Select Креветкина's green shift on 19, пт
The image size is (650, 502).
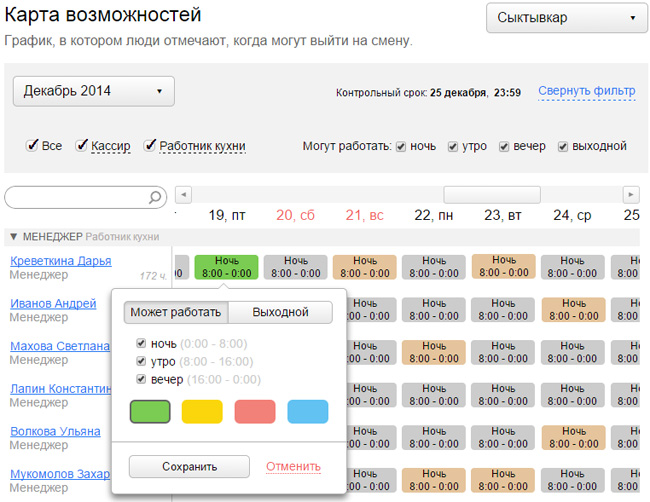click(x=226, y=267)
